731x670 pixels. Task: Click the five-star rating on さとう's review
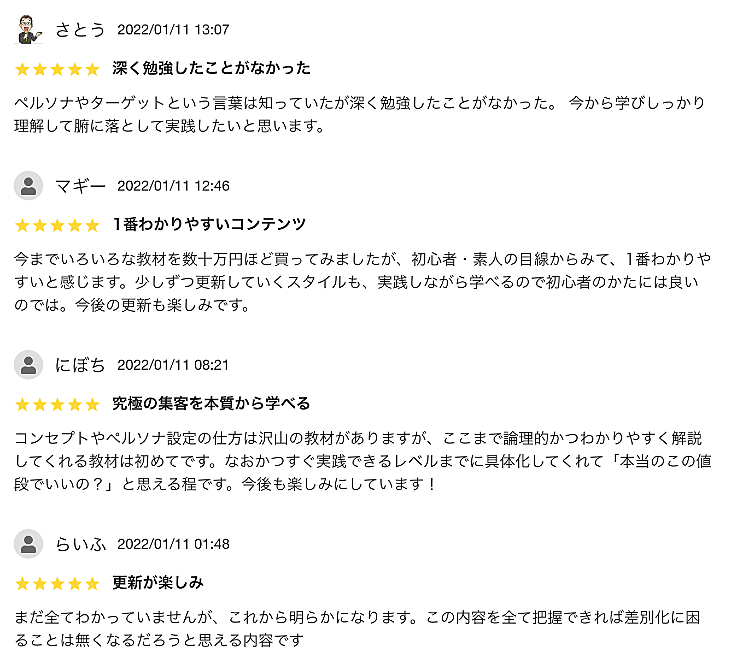(57, 69)
